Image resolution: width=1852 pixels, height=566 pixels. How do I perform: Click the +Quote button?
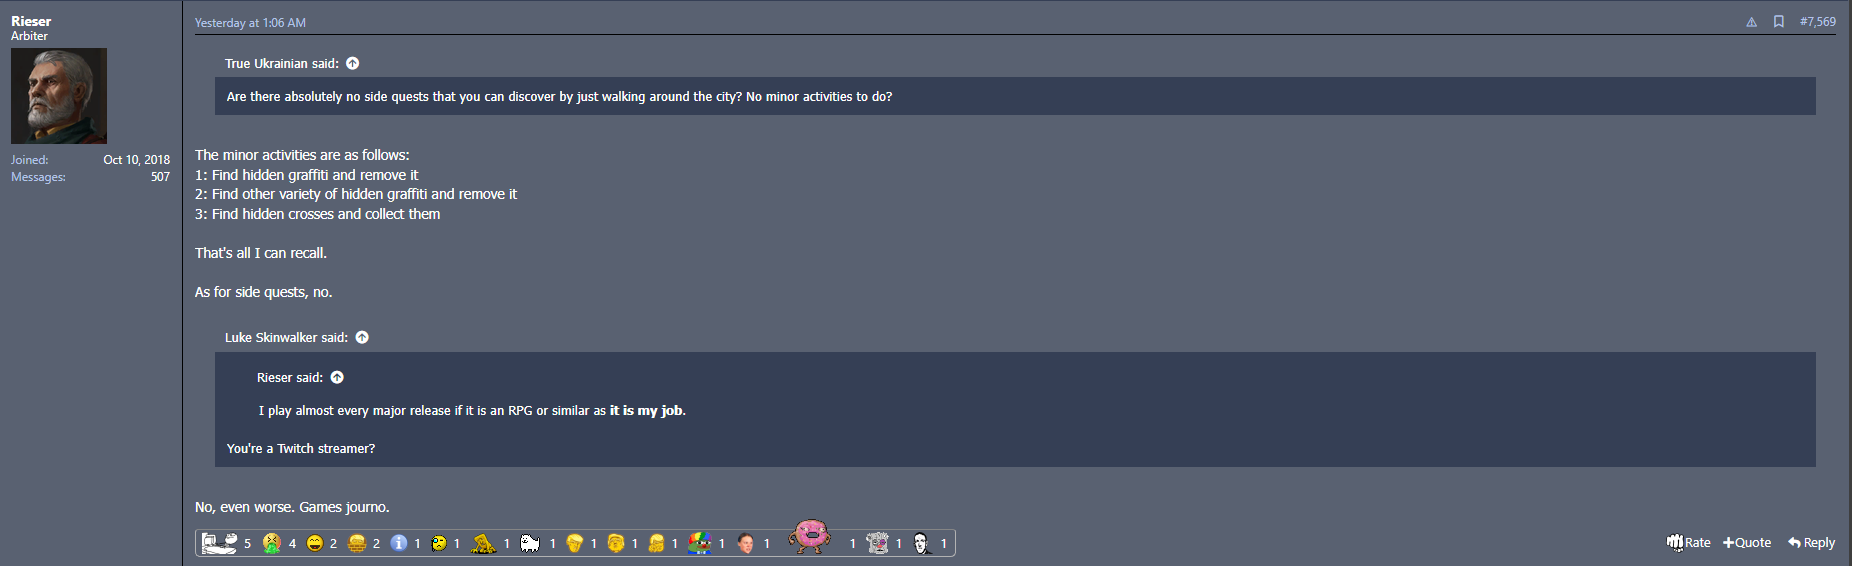(1747, 542)
